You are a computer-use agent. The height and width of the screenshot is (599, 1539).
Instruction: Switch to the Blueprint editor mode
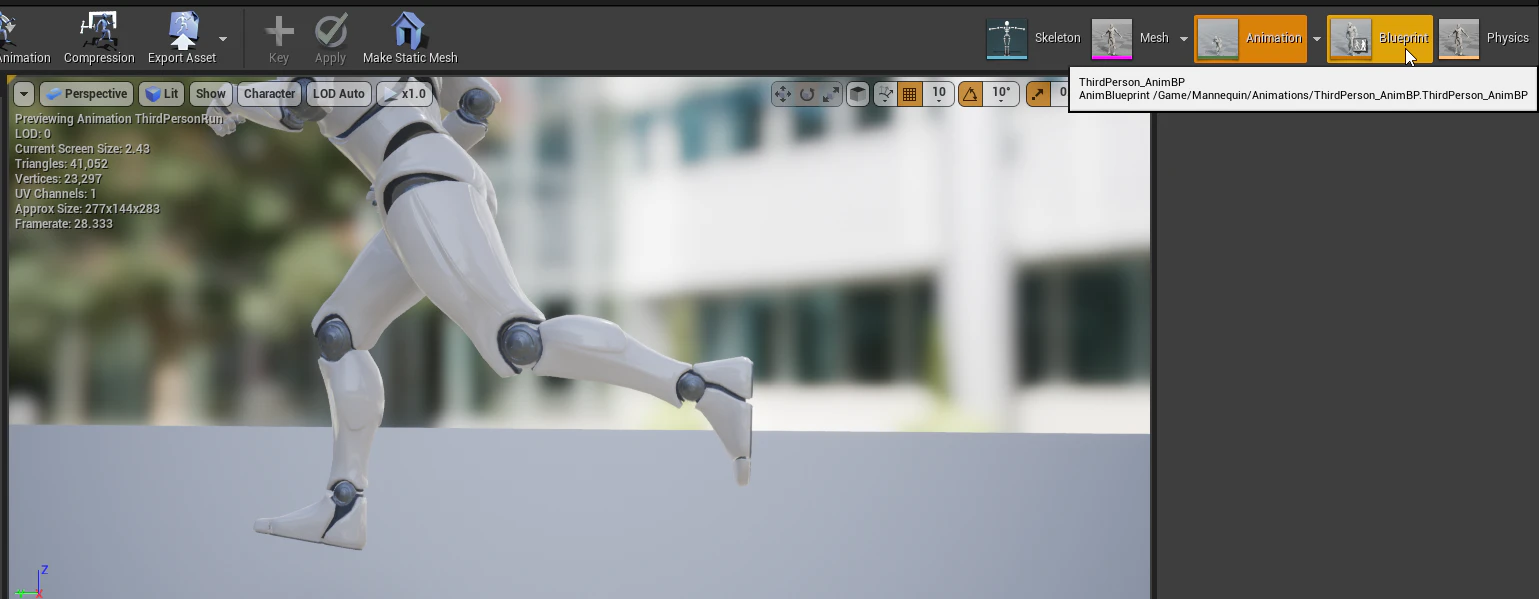[x=1380, y=39]
